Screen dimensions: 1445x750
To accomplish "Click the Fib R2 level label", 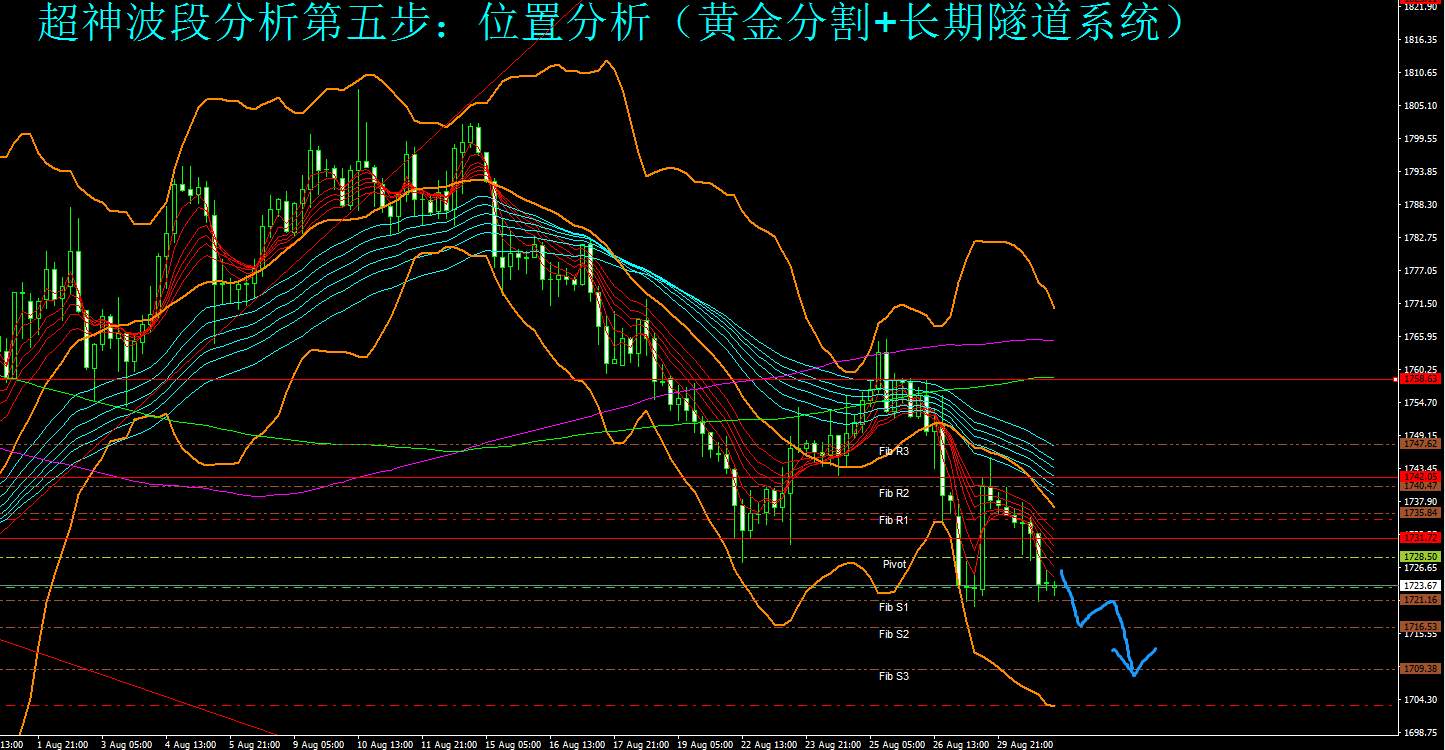I will click(894, 493).
